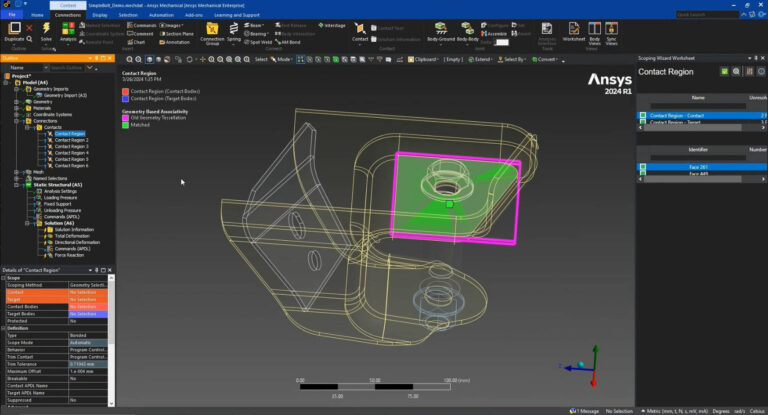Switch to the Display ribbon tab
This screenshot has height=415, width=768.
pyautogui.click(x=100, y=15)
